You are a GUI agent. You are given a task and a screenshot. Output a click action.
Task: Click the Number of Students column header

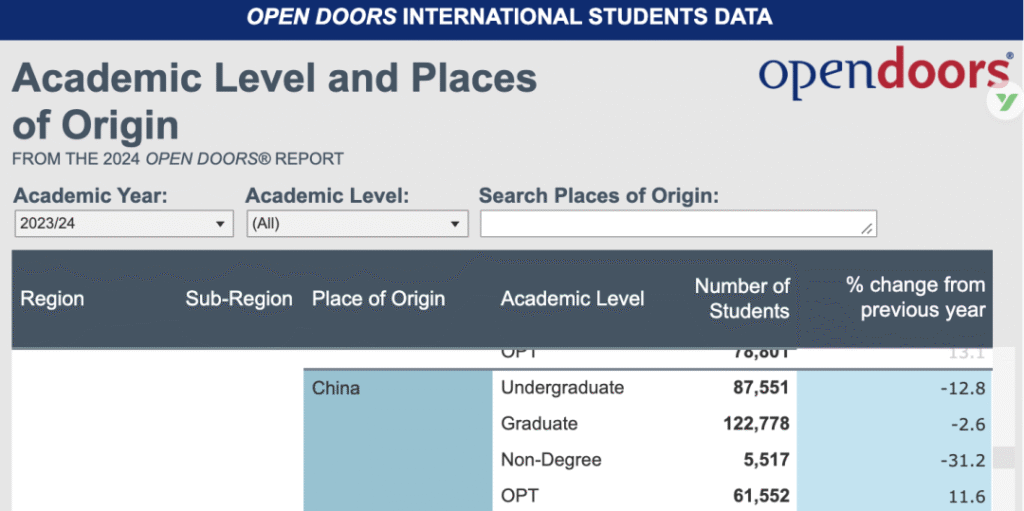pos(742,299)
